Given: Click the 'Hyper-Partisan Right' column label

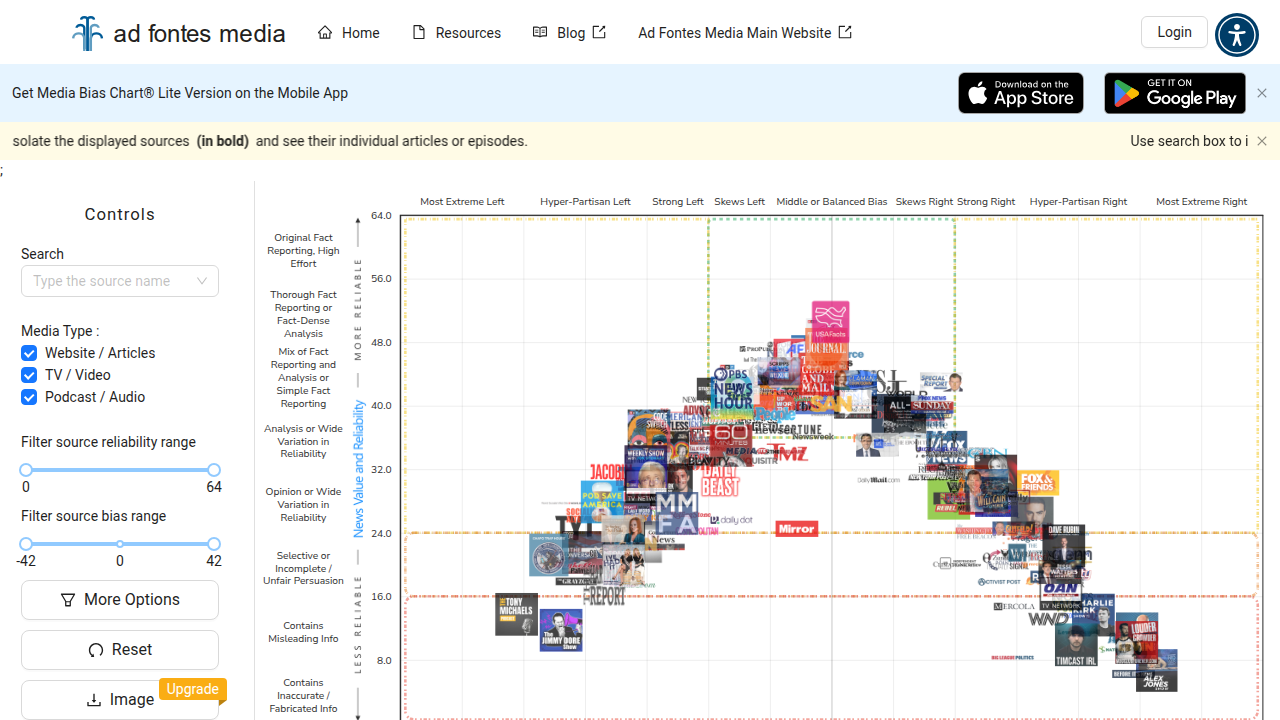Looking at the screenshot, I should (1078, 202).
